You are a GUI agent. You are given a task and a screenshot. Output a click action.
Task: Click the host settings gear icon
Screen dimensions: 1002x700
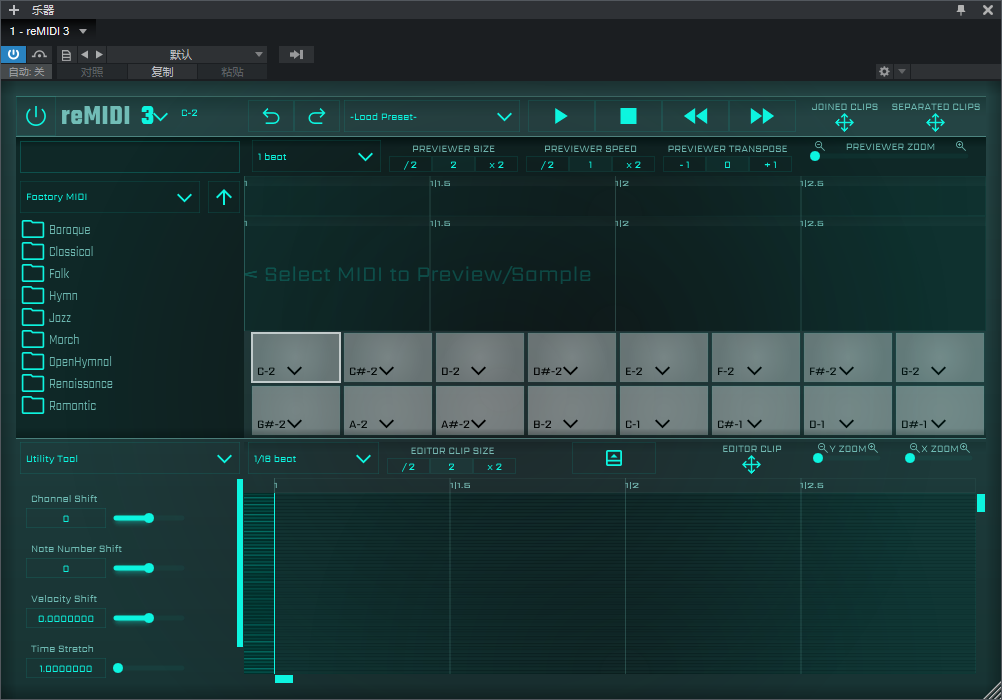884,72
